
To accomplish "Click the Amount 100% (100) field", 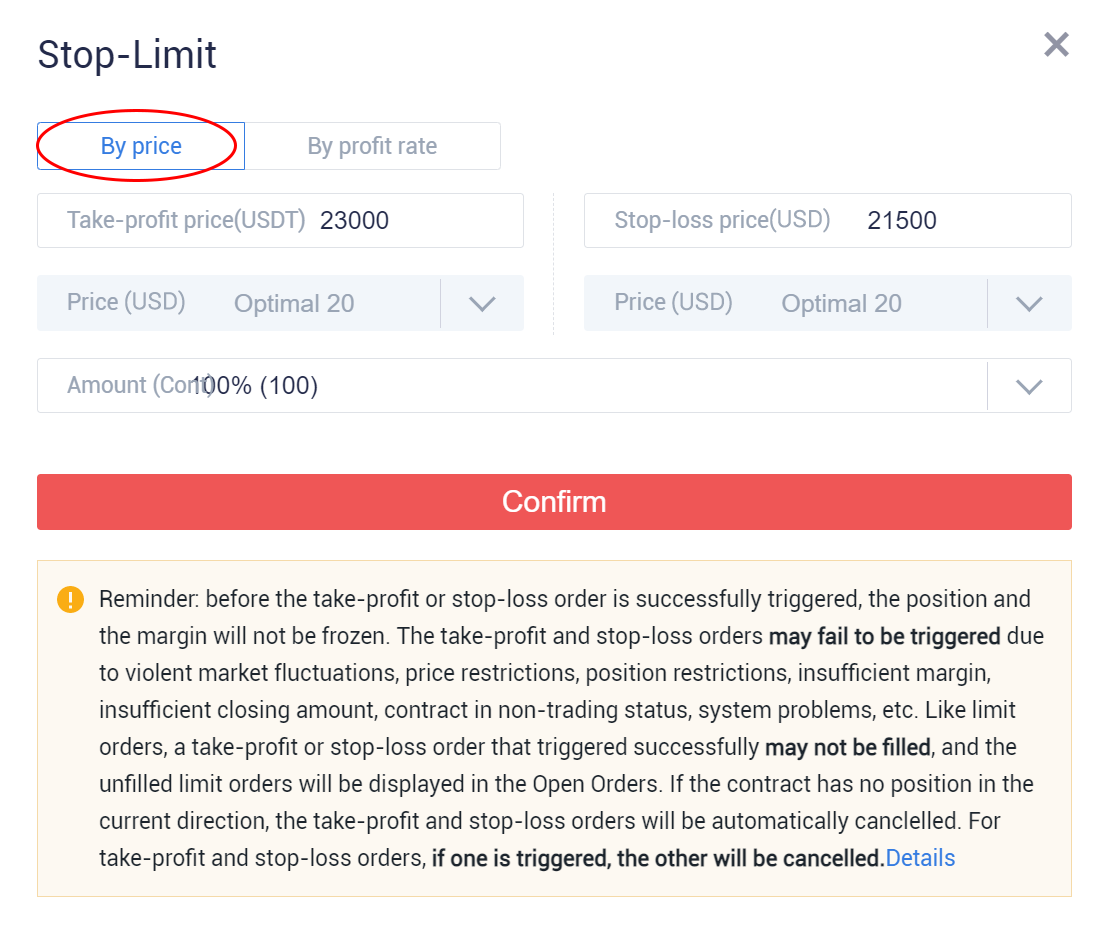I will pos(512,386).
